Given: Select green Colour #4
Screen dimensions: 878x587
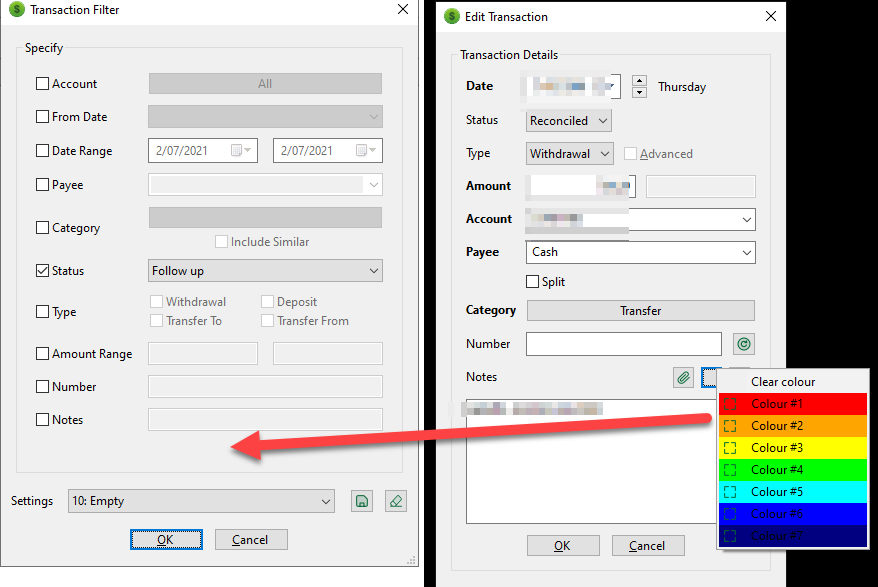Looking at the screenshot, I should click(x=793, y=469).
